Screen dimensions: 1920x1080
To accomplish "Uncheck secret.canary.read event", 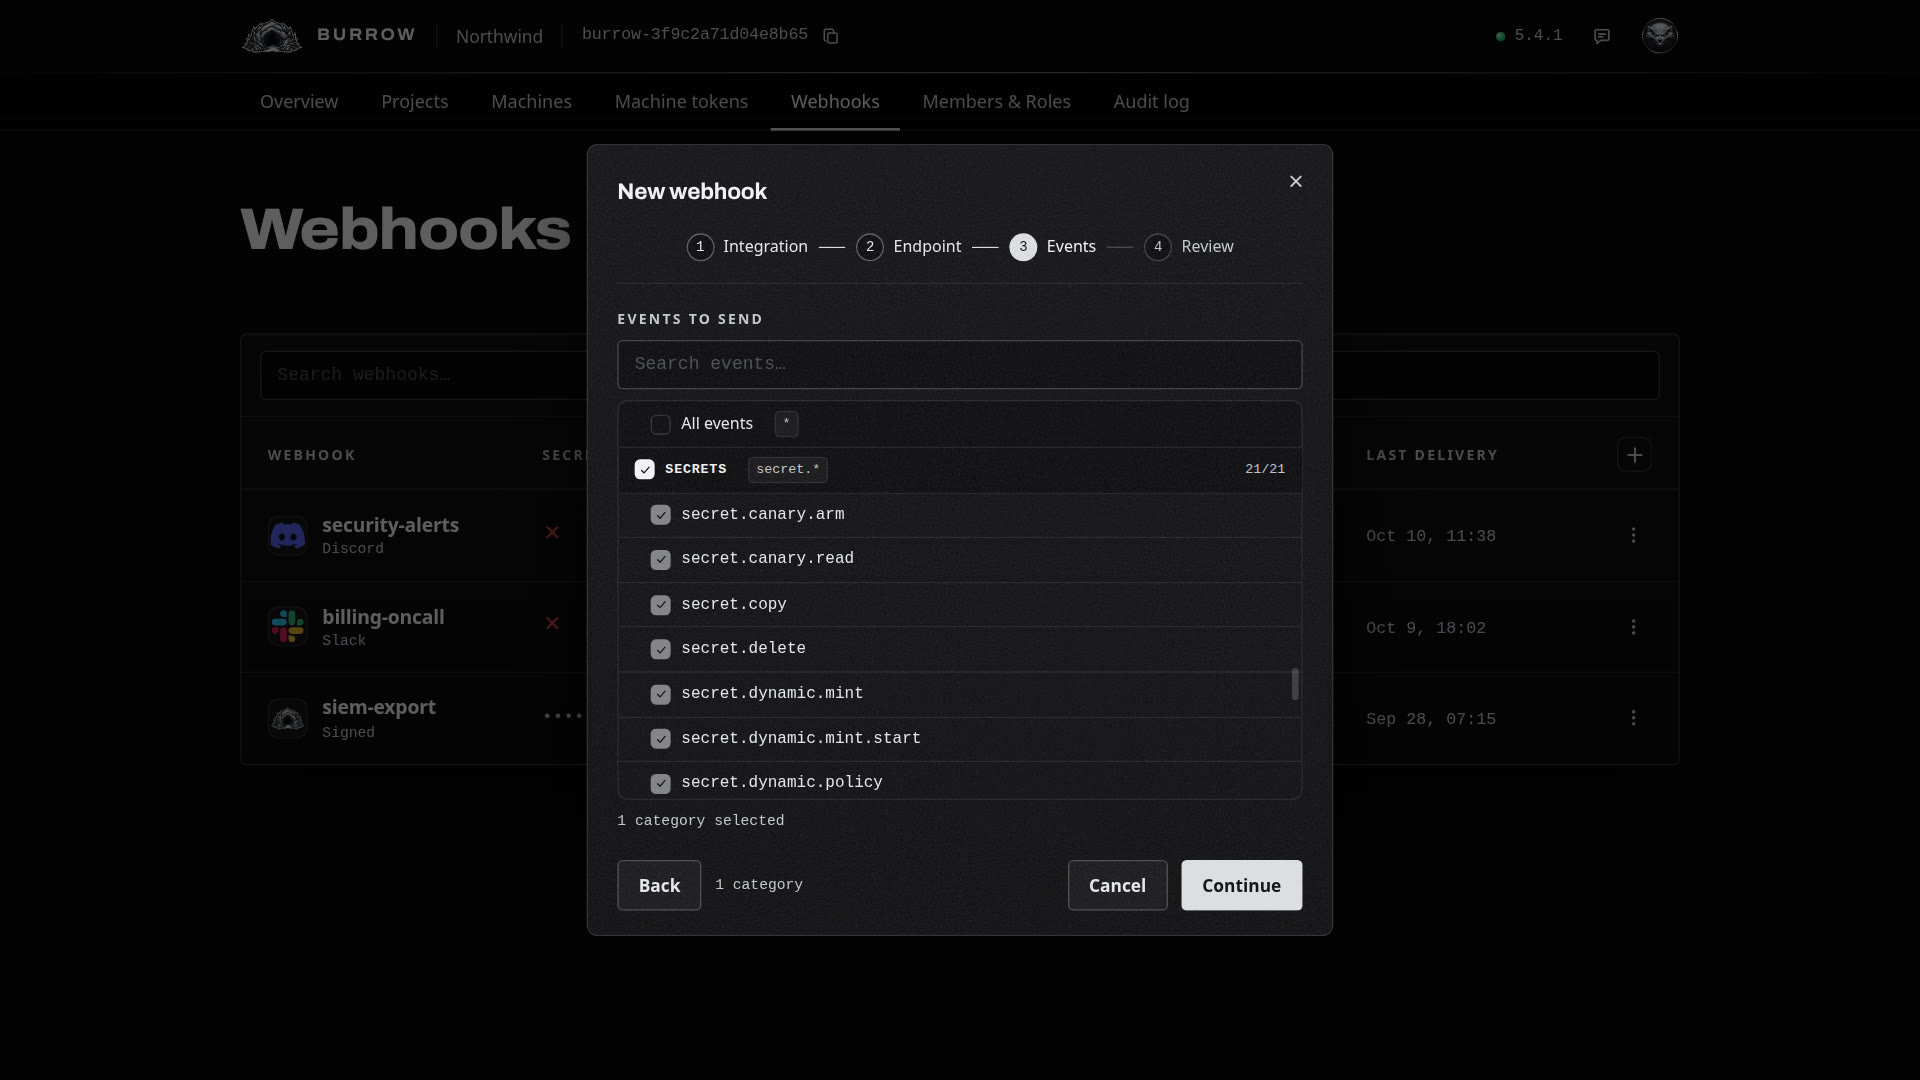I will (660, 560).
